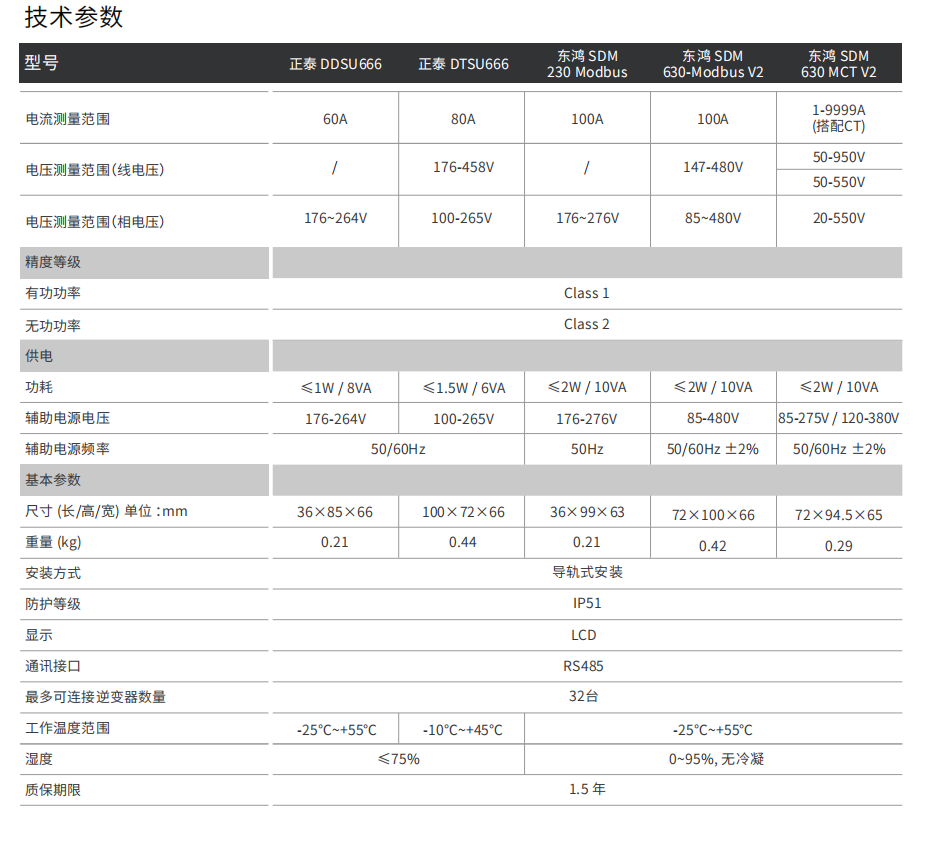Click the Class 2 accuracy value
This screenshot has height=844, width=938.
click(x=586, y=324)
